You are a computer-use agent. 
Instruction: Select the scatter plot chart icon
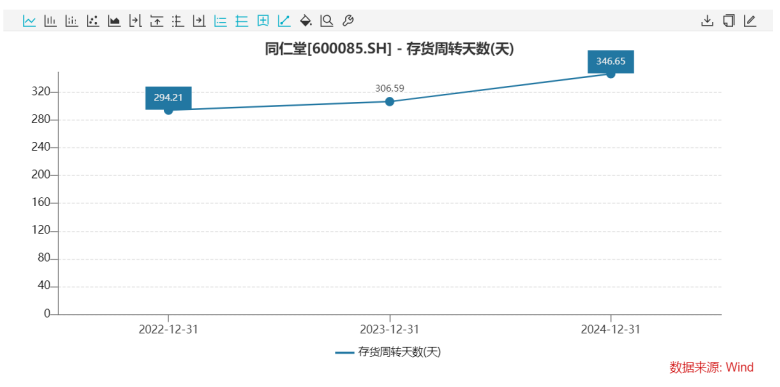pos(93,21)
